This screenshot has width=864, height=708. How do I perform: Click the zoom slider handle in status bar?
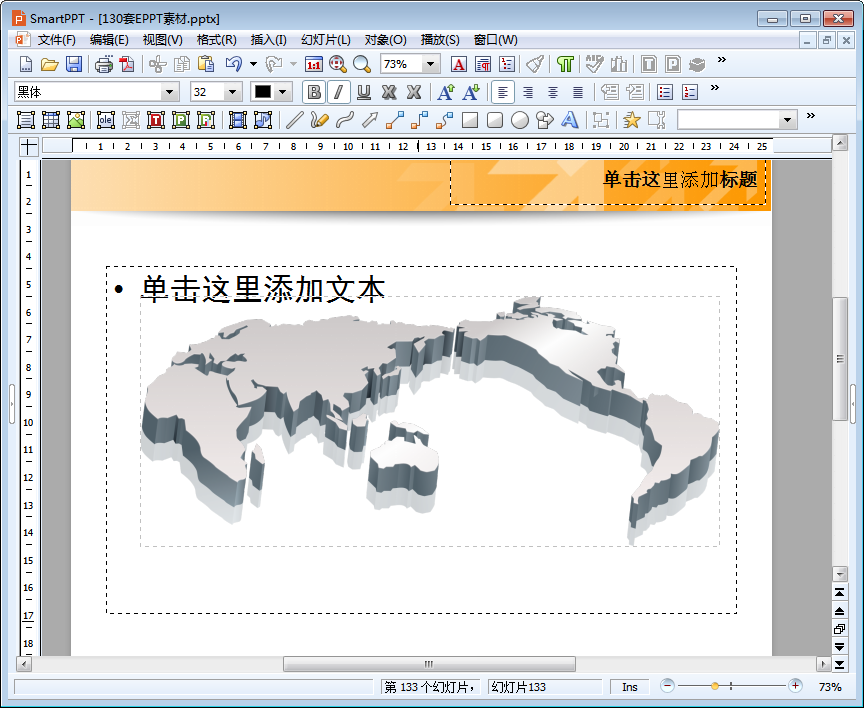click(x=715, y=686)
